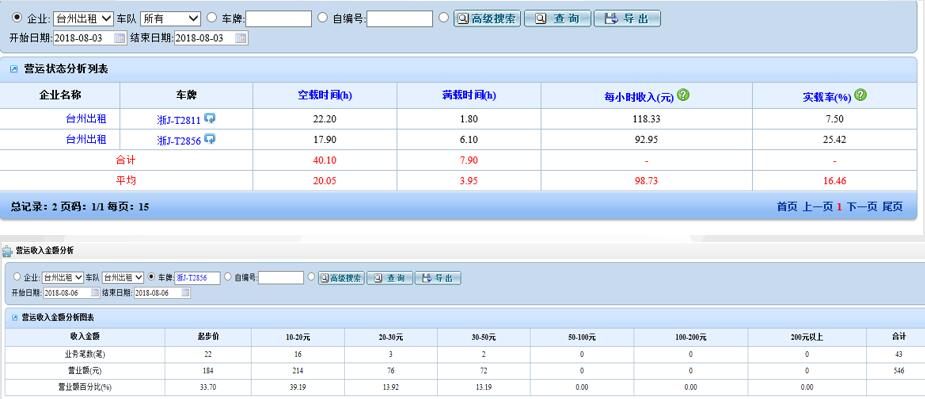Image resolution: width=925 pixels, height=399 pixels.
Task: Select the top 车牌 radio button
Action: pyautogui.click(x=212, y=17)
